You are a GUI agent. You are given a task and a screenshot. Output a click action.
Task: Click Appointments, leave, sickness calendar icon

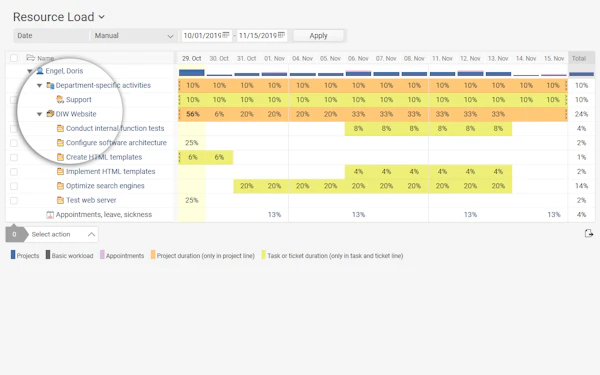(50, 215)
